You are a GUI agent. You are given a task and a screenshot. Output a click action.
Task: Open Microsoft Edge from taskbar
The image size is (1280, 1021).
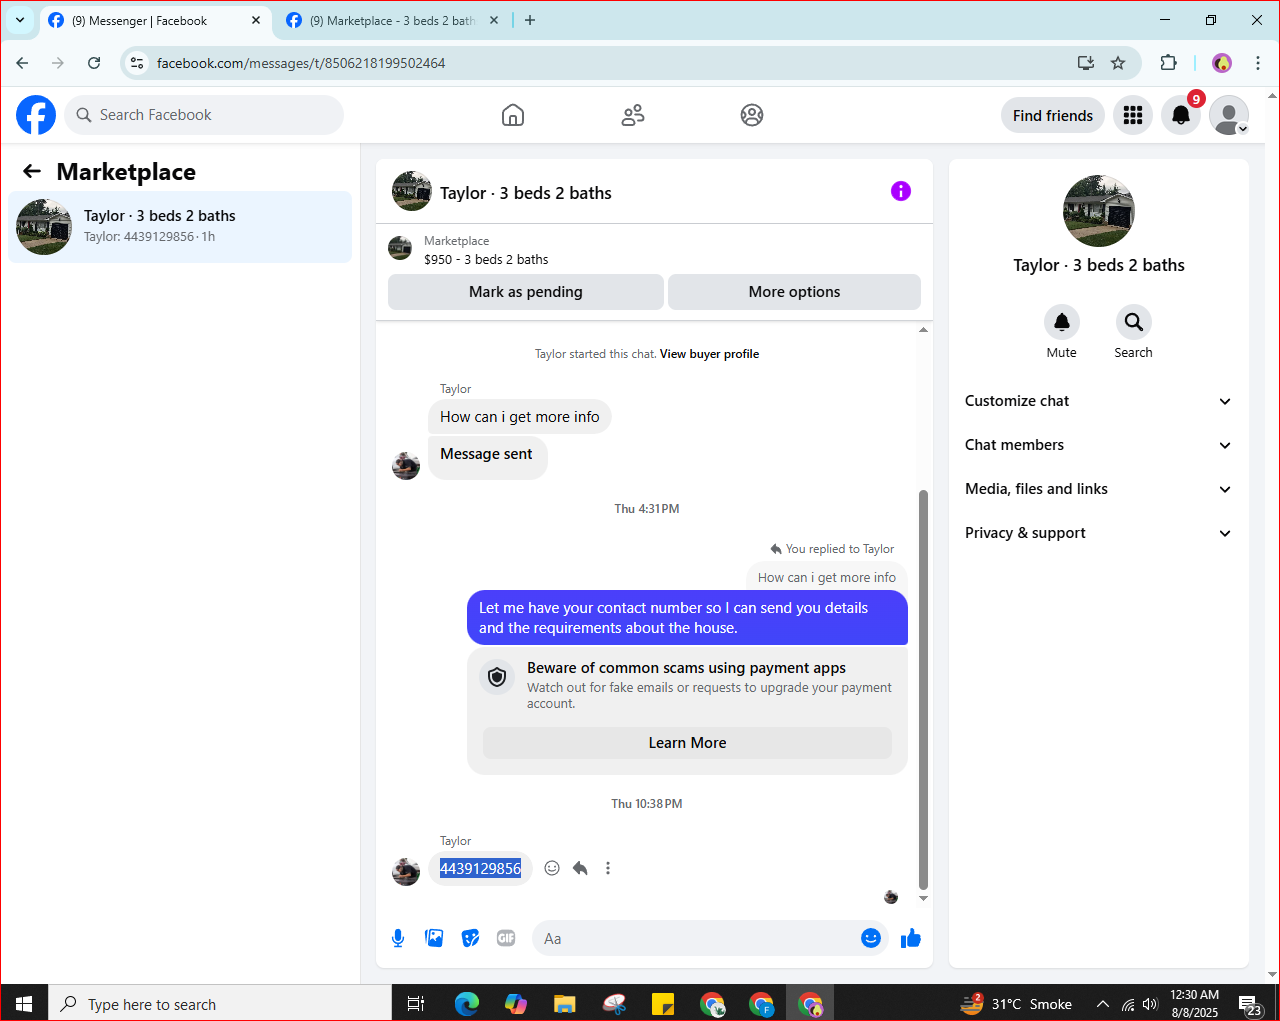467,1003
